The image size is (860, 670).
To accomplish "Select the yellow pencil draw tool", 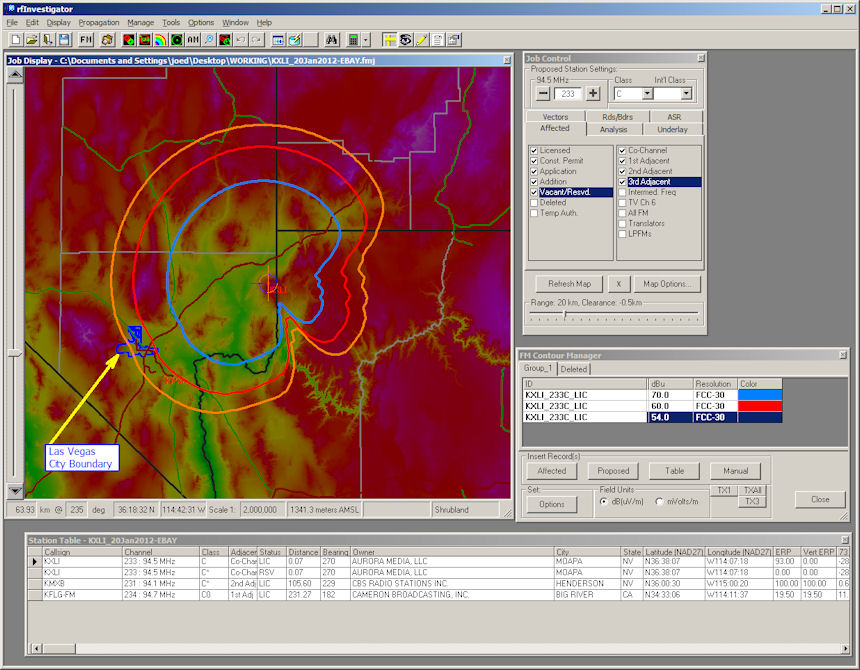I will (422, 39).
